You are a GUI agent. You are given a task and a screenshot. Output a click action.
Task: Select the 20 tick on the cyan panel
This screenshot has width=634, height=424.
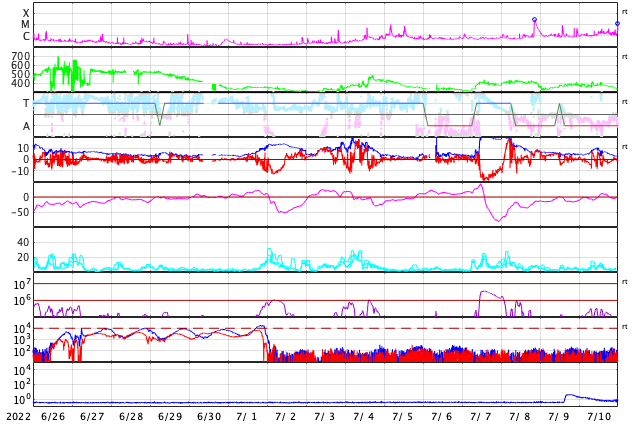pos(23,257)
